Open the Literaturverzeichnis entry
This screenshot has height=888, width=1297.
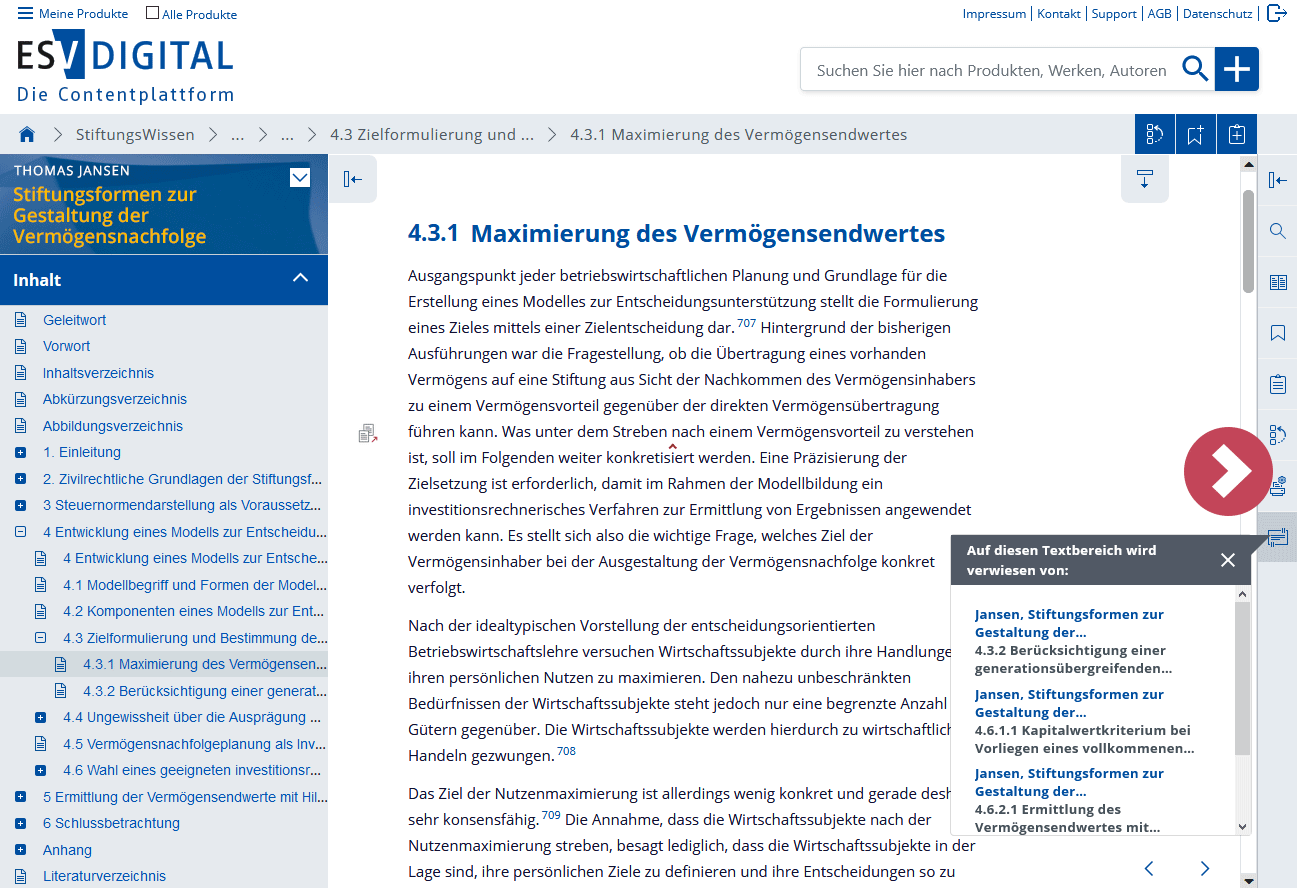(104, 876)
